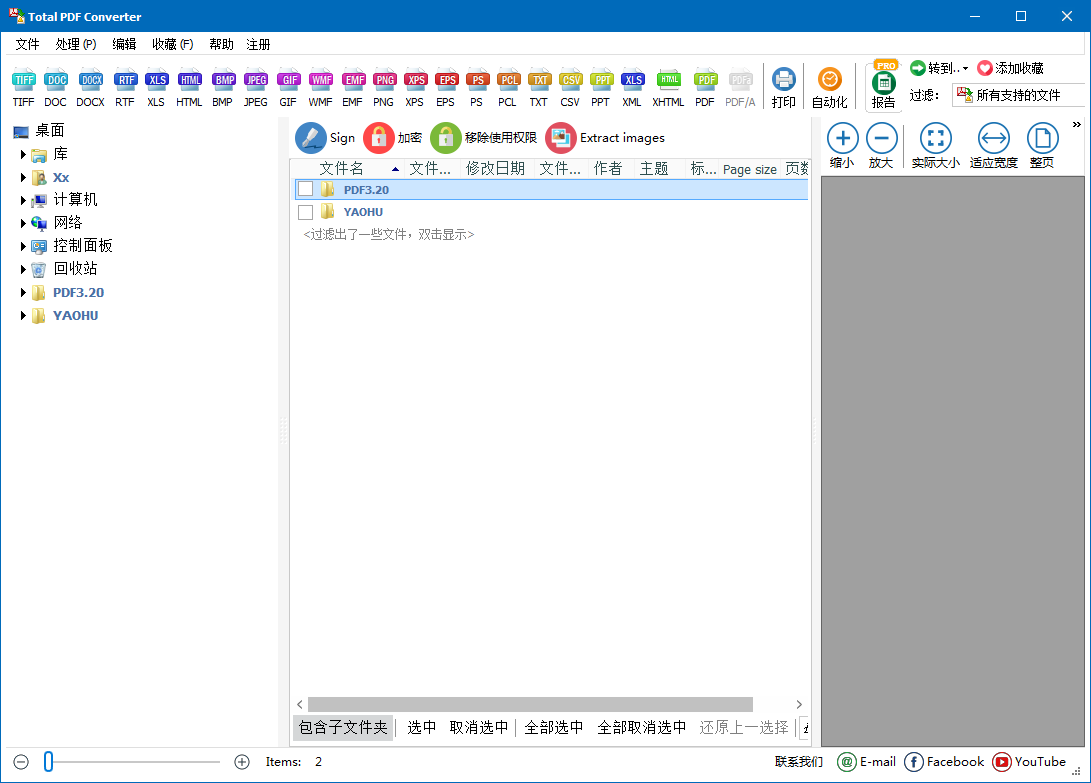The width and height of the screenshot is (1091, 783).
Task: Tick the YAOHU folder checkbox
Action: 306,212
